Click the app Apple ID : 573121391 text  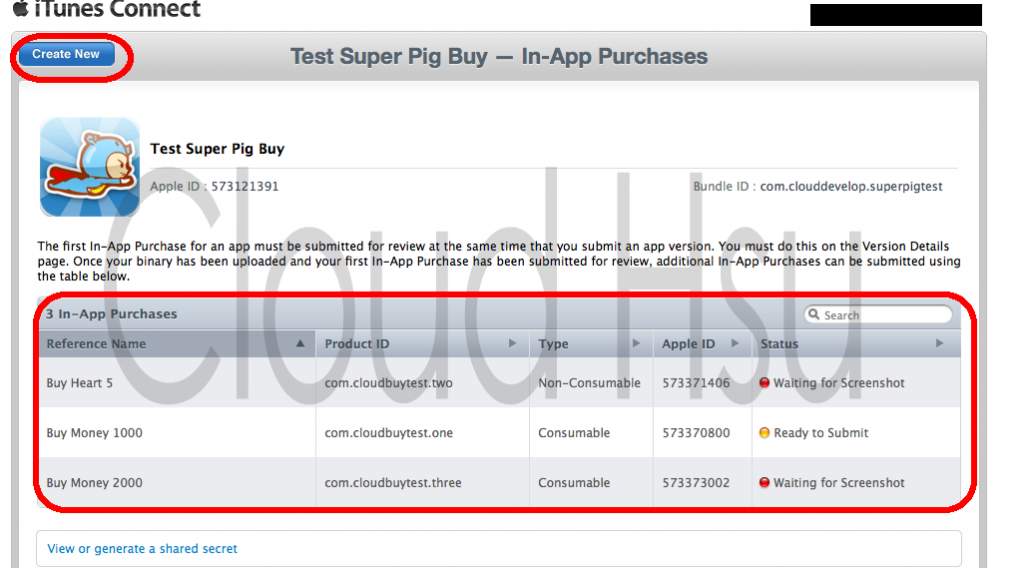click(214, 187)
